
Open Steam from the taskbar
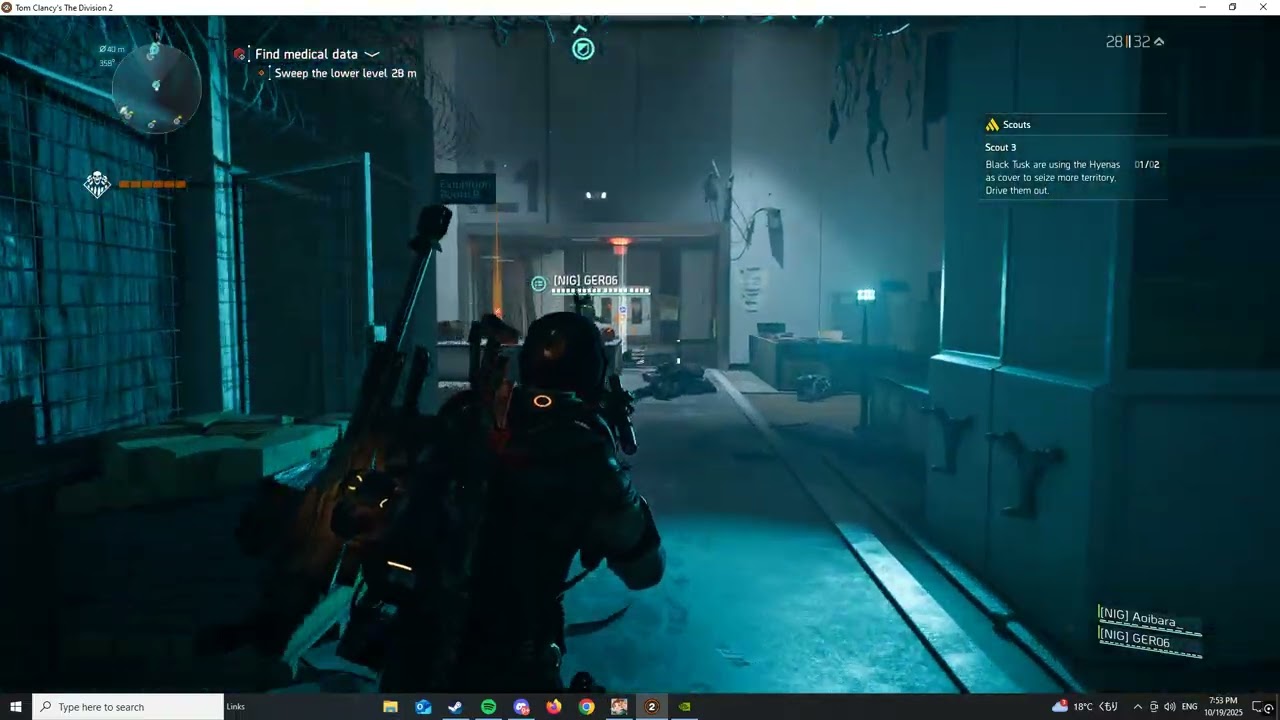click(x=455, y=707)
